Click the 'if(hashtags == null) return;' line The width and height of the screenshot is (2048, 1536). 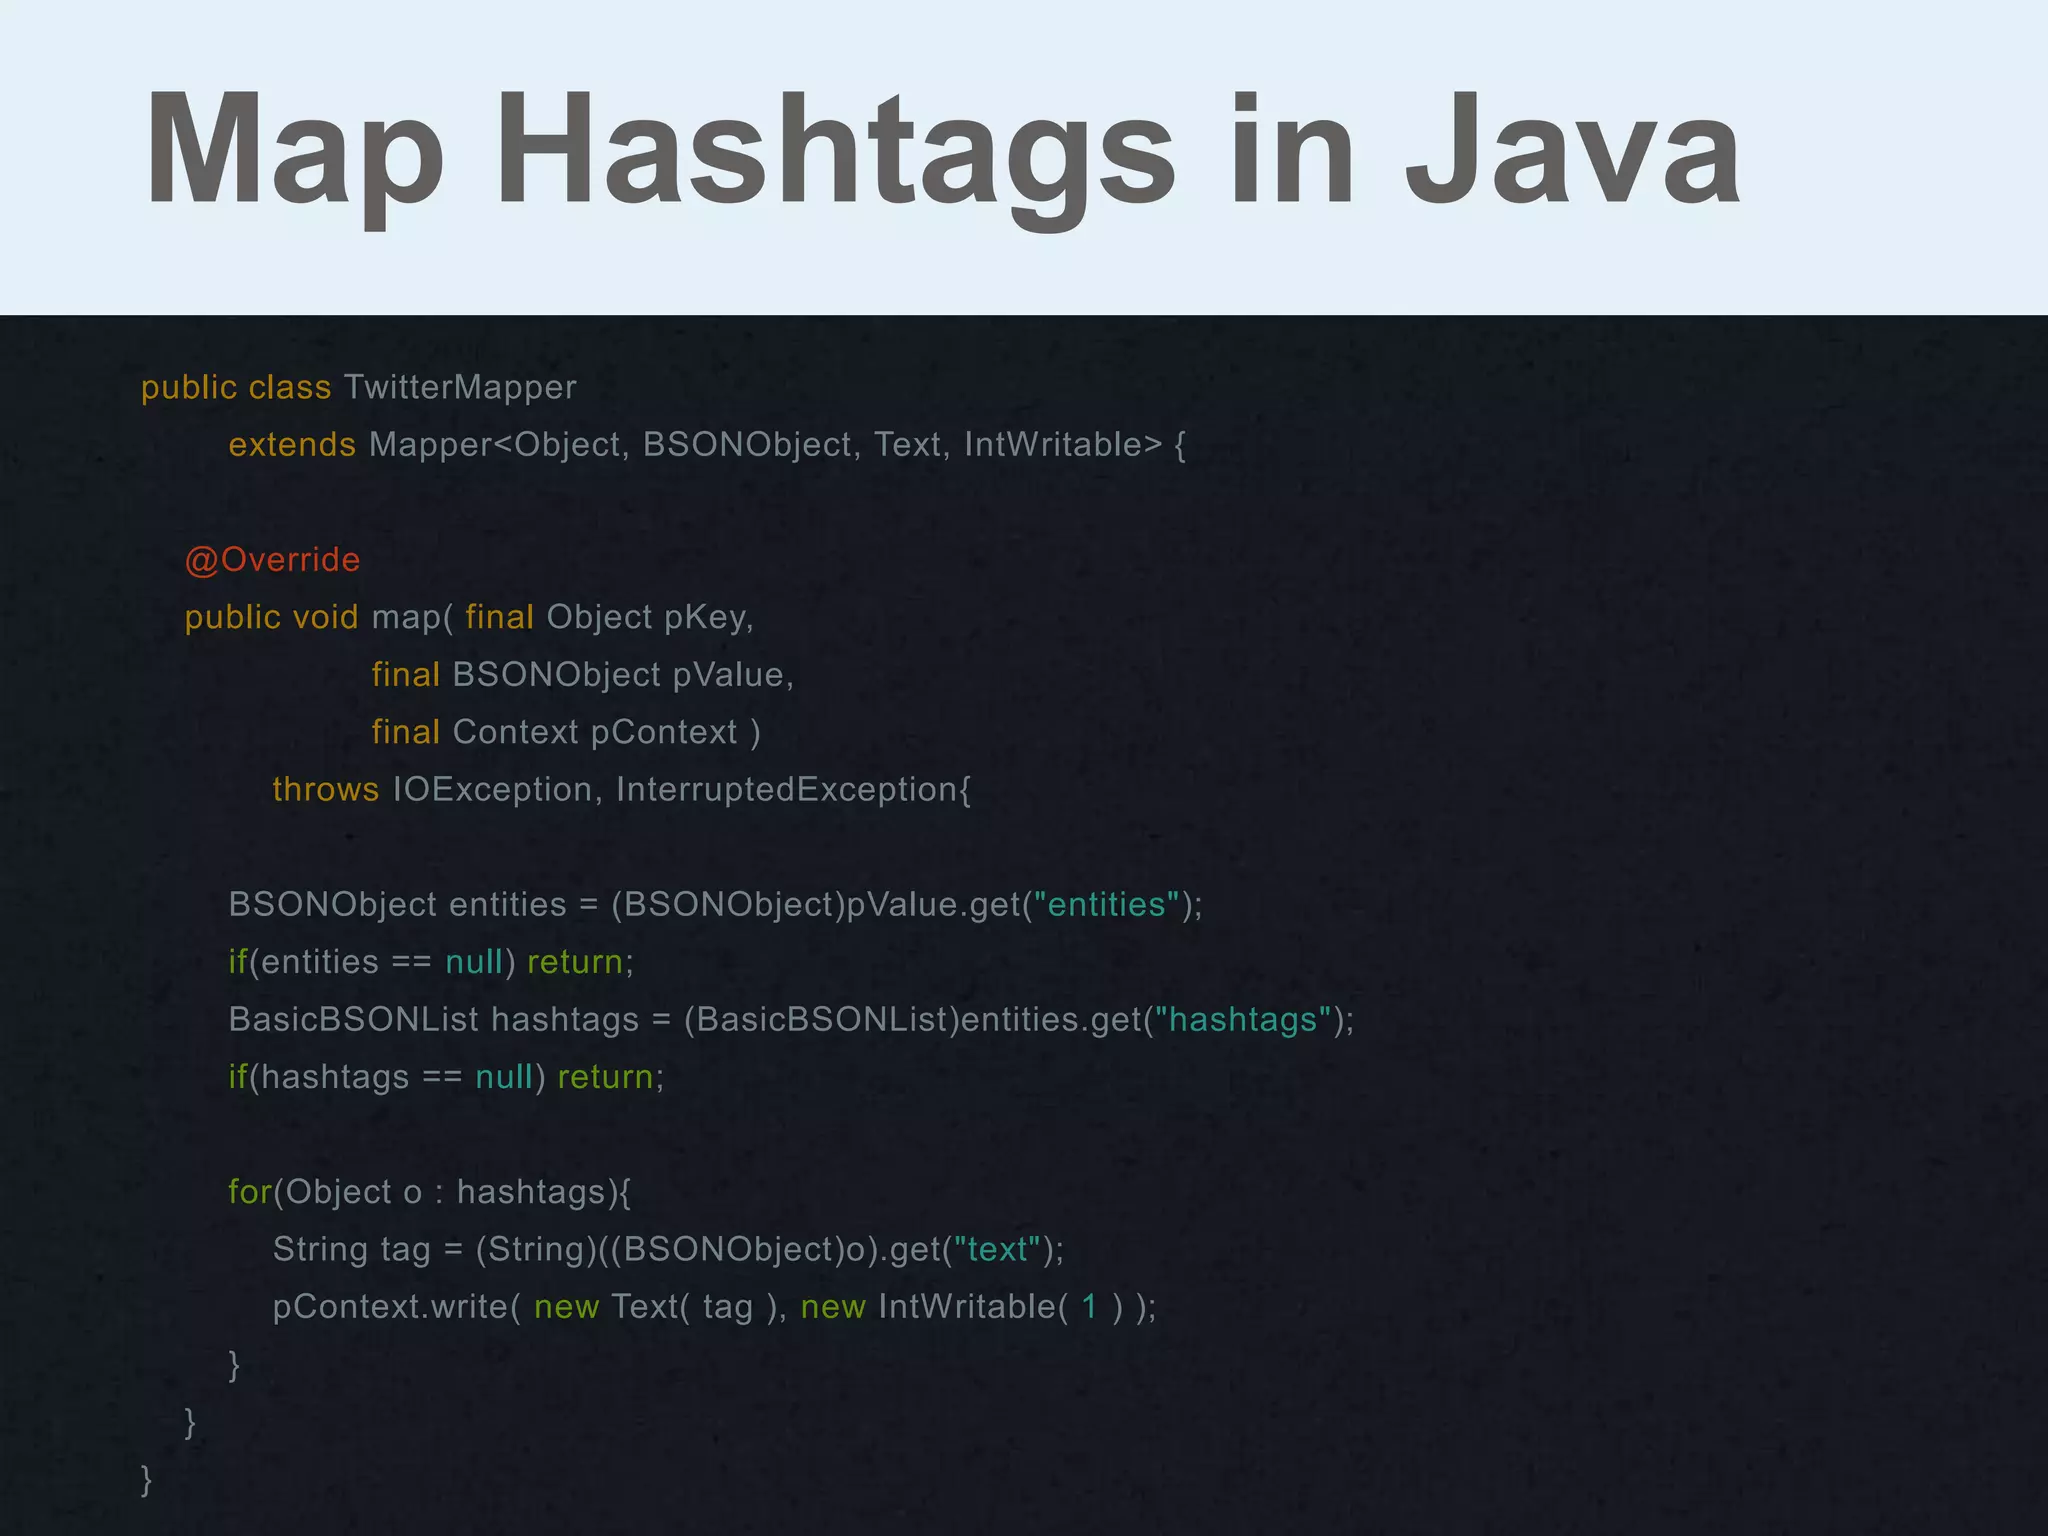coord(446,1077)
